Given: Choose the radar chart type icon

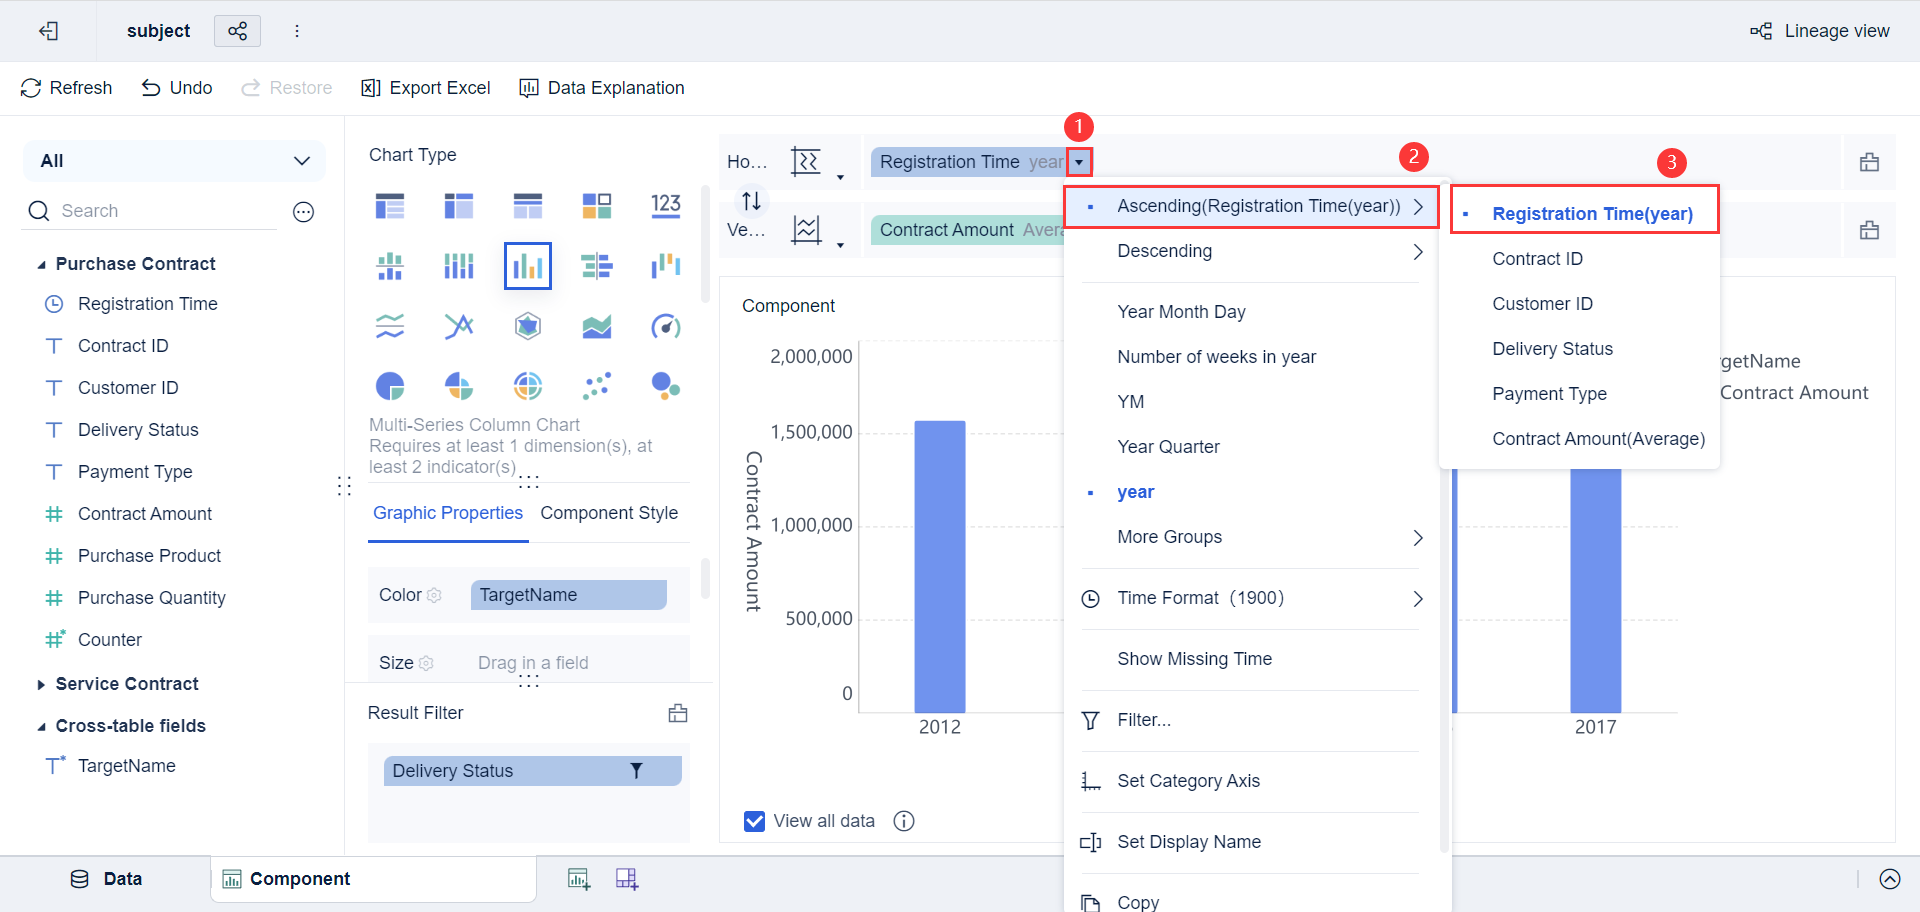Looking at the screenshot, I should 528,326.
